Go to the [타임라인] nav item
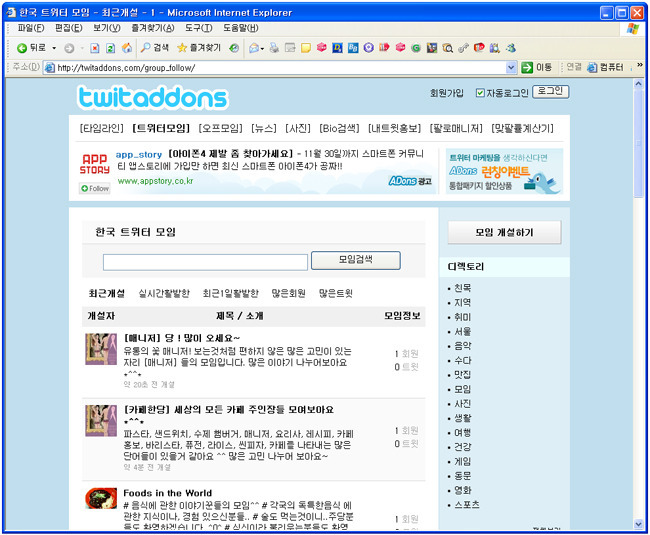Screen dimensions: 650x535 [102, 128]
